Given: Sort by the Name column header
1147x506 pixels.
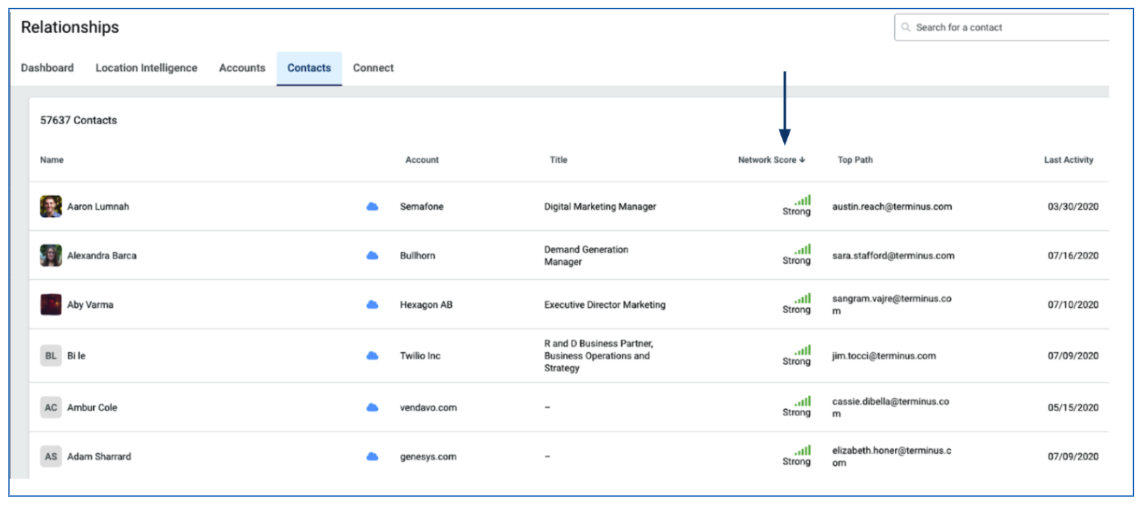Looking at the screenshot, I should 51,160.
